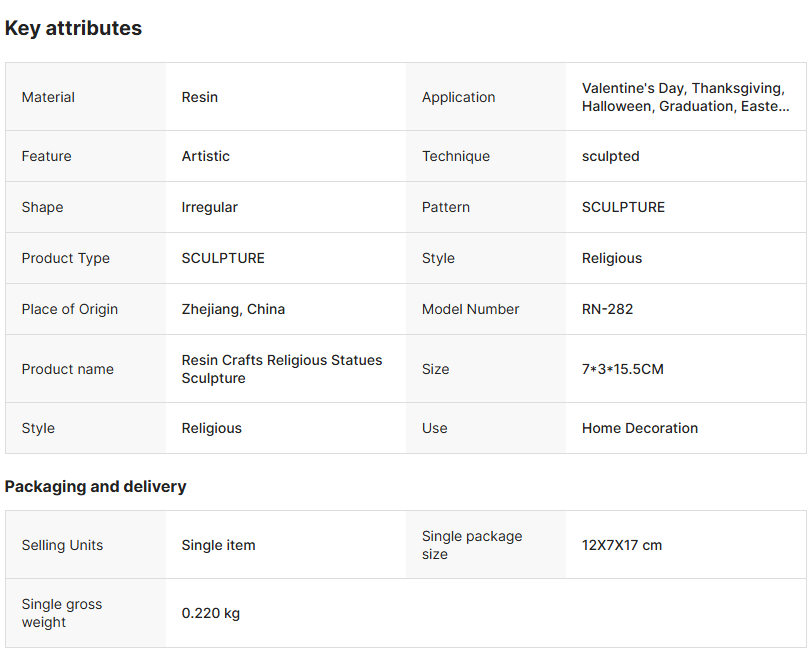812x653 pixels.
Task: Select the "Home Decoration" use value
Action: pyautogui.click(x=640, y=428)
